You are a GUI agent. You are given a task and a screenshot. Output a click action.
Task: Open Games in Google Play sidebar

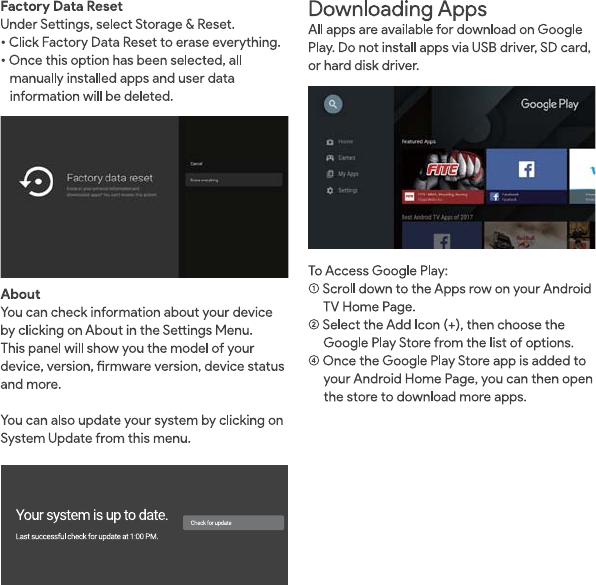341,158
